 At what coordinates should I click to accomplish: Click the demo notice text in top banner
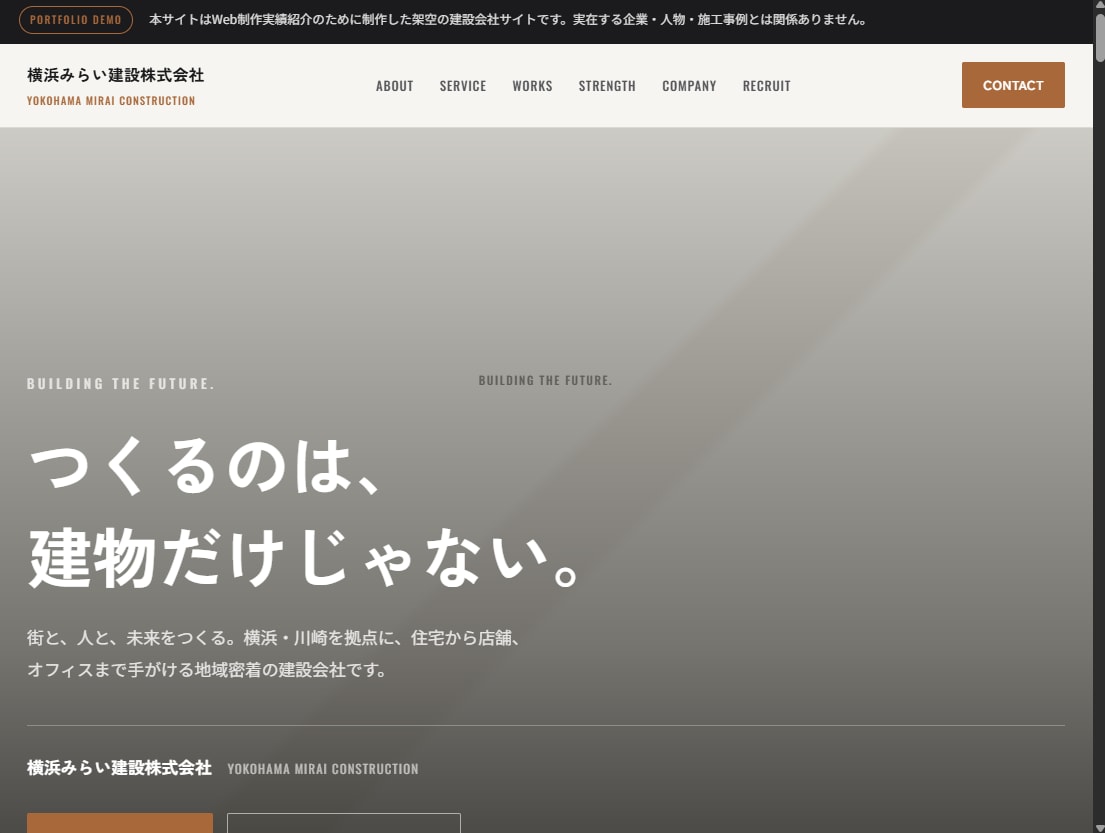point(507,20)
